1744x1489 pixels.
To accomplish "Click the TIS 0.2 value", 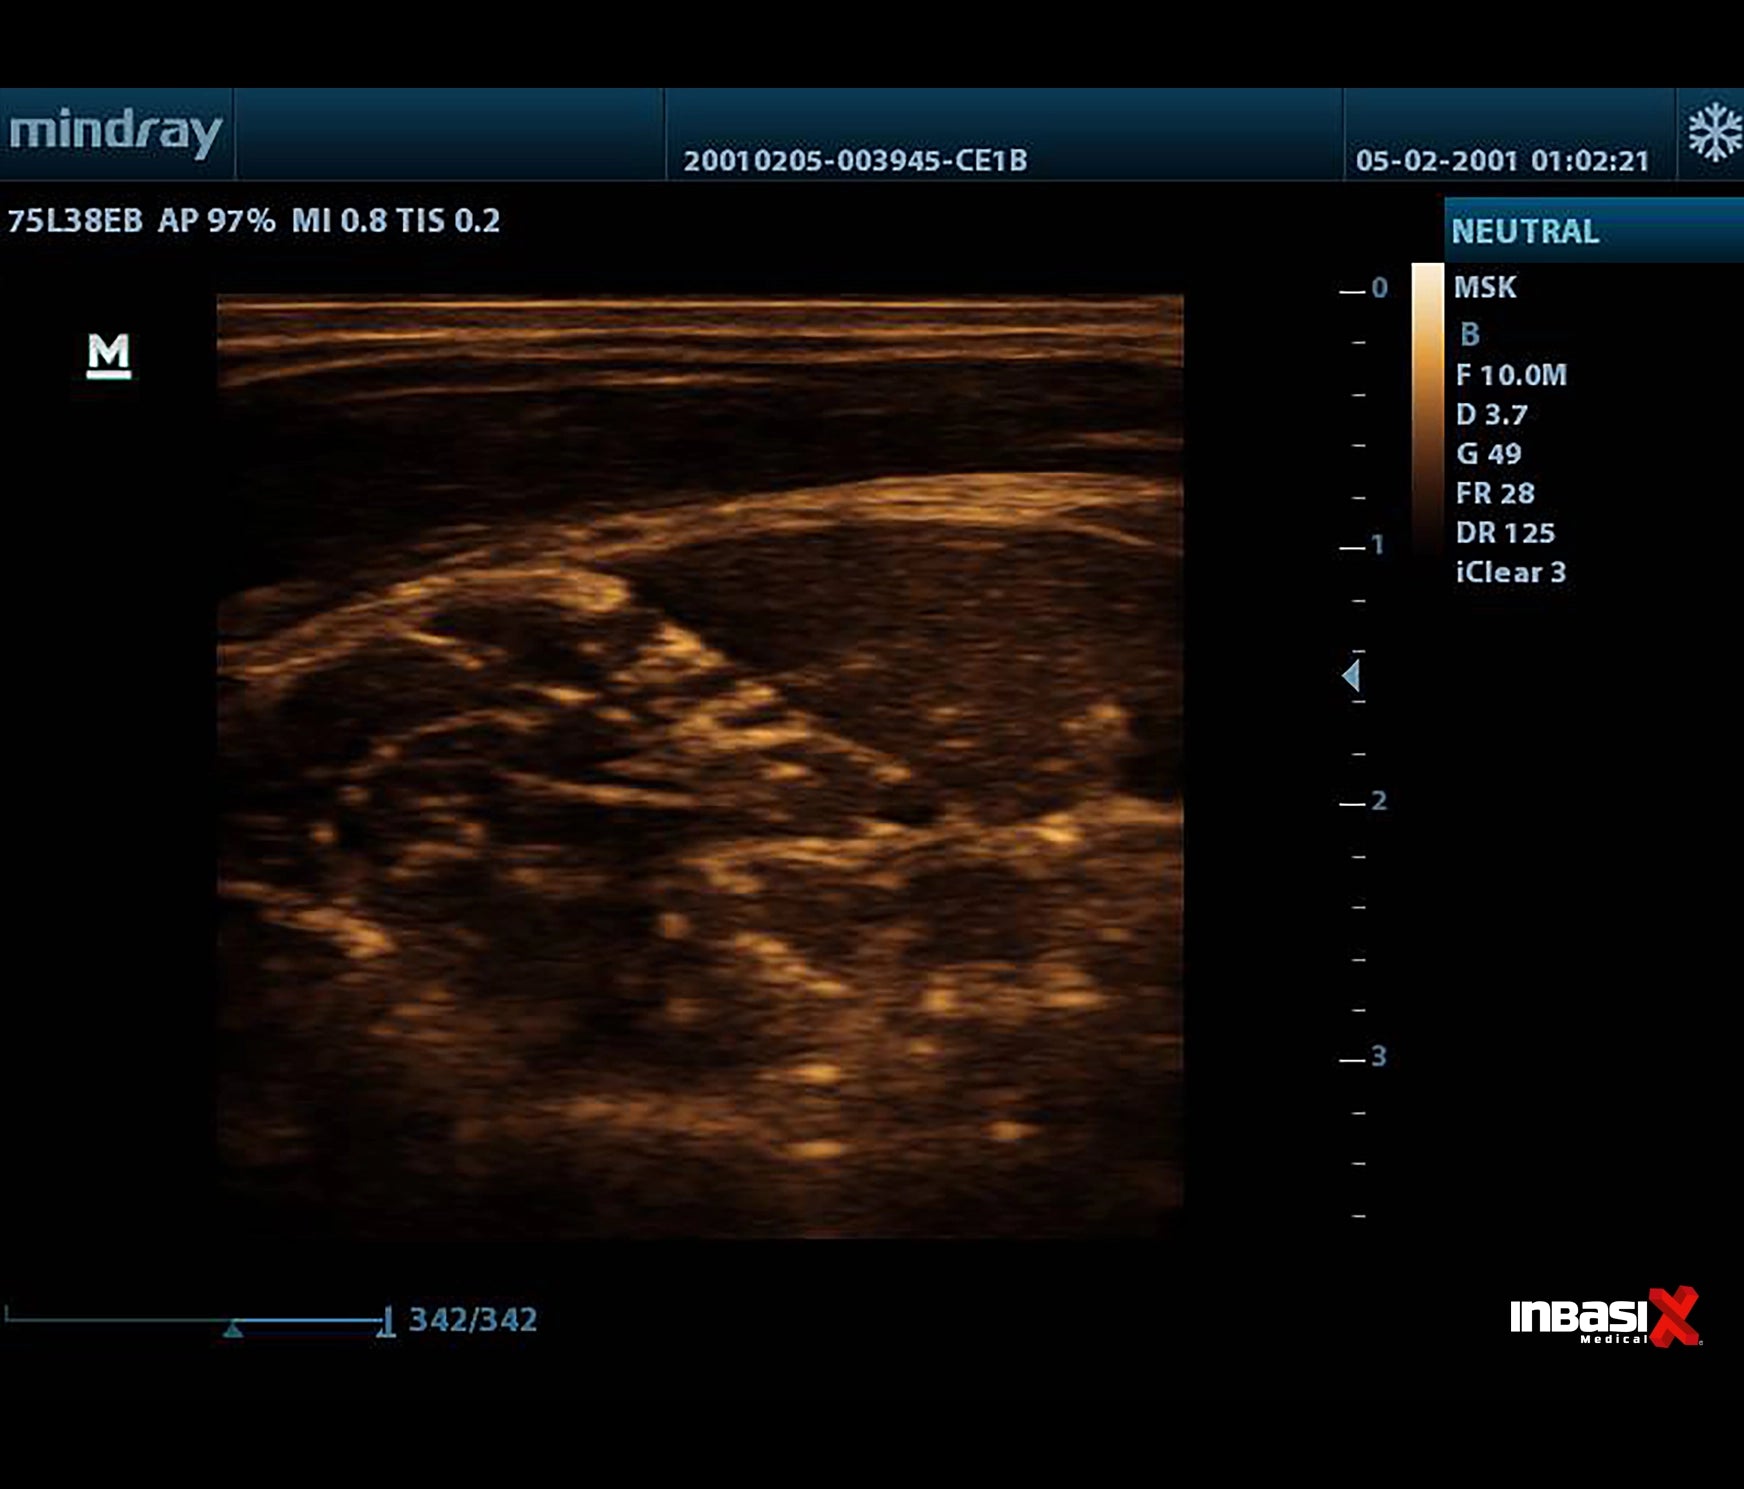I will 448,220.
